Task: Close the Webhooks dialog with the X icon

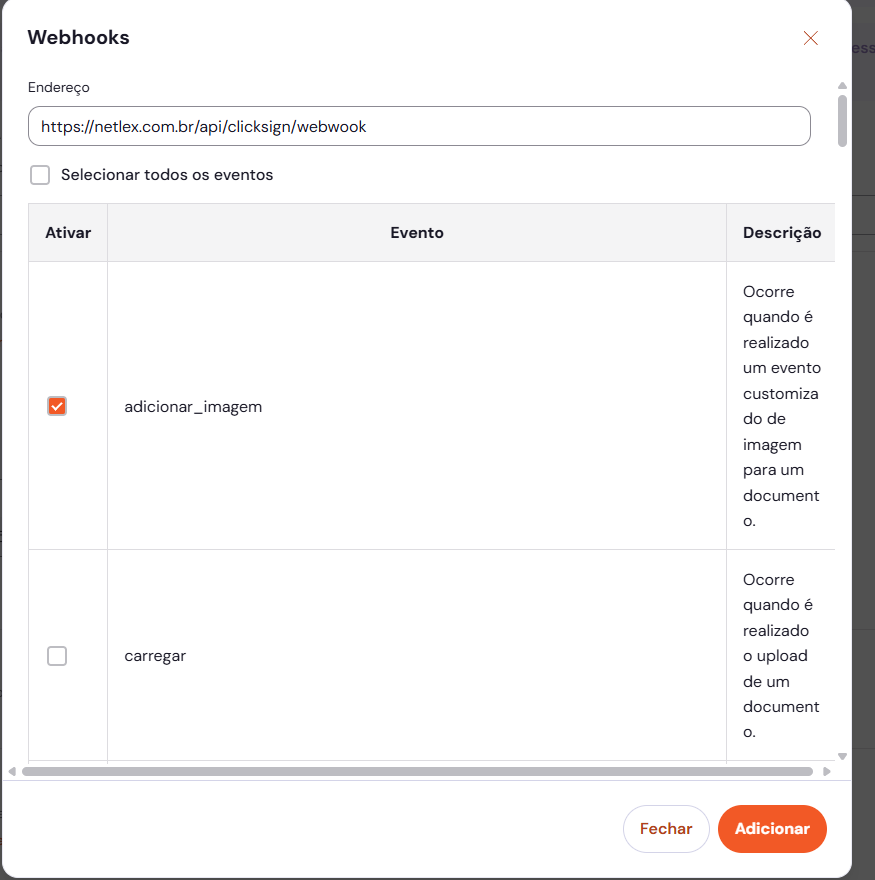Action: (810, 38)
